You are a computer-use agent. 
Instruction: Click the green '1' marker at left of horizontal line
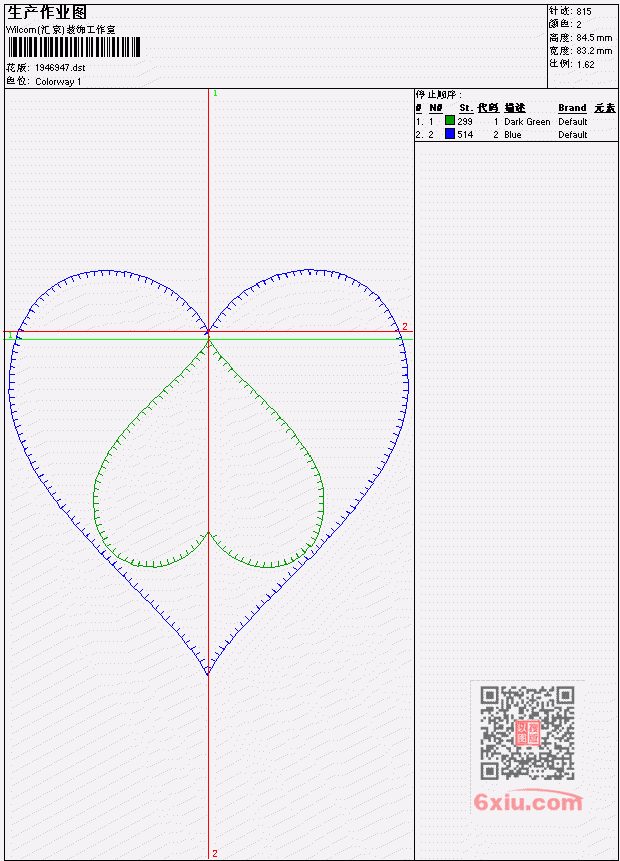tap(10, 335)
